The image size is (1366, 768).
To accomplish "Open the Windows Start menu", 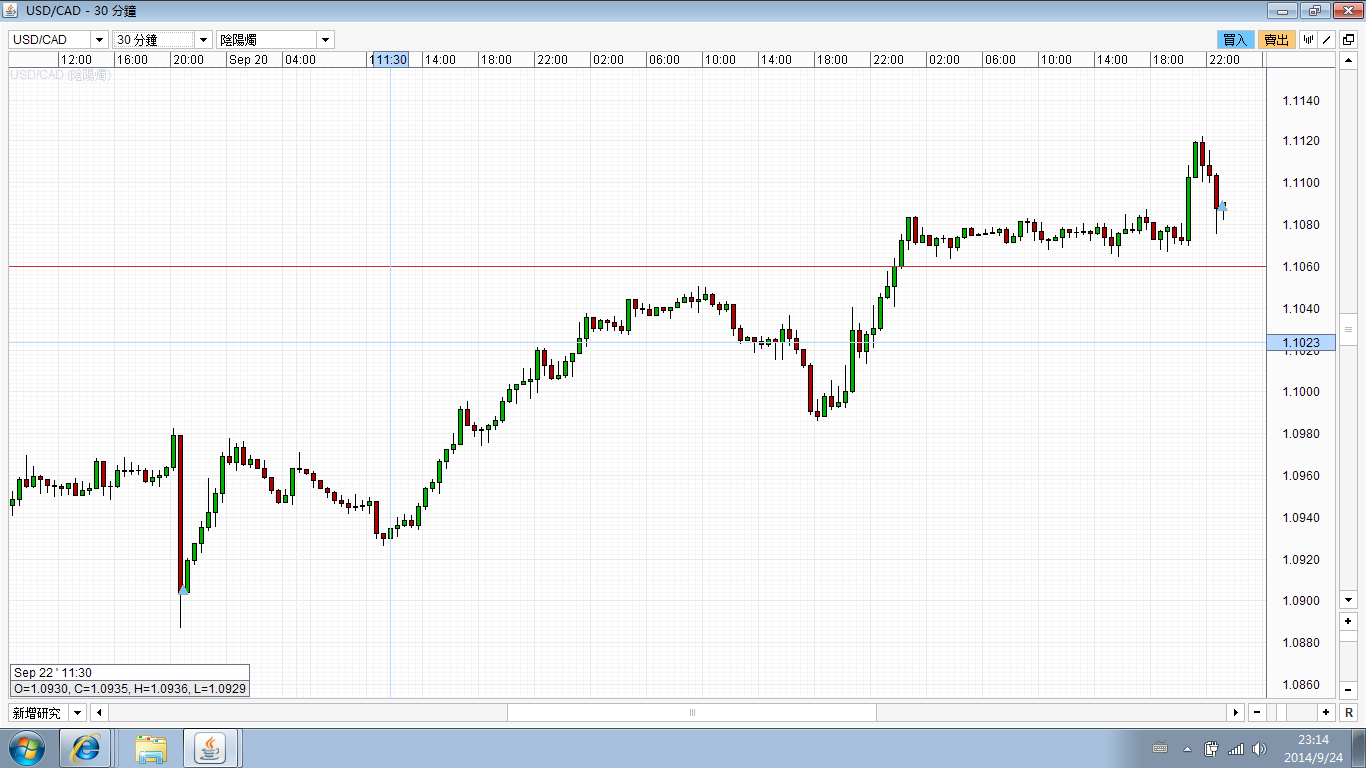I will tap(25, 748).
